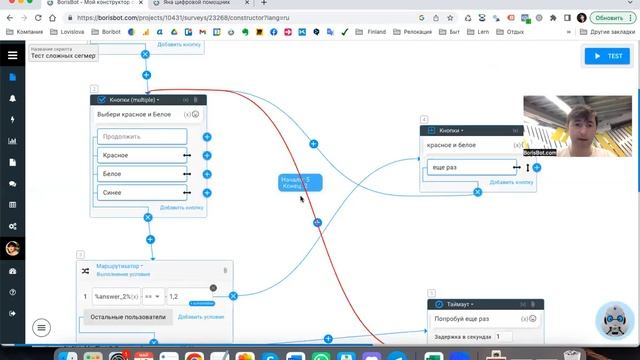The width and height of the screenshot is (640, 360).
Task: Delete the Таймаут block via trash icon
Action: tap(533, 304)
